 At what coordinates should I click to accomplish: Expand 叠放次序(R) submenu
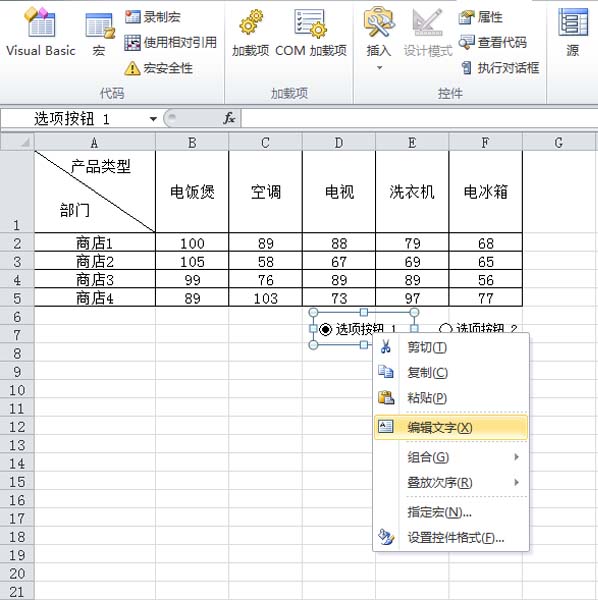coord(451,482)
